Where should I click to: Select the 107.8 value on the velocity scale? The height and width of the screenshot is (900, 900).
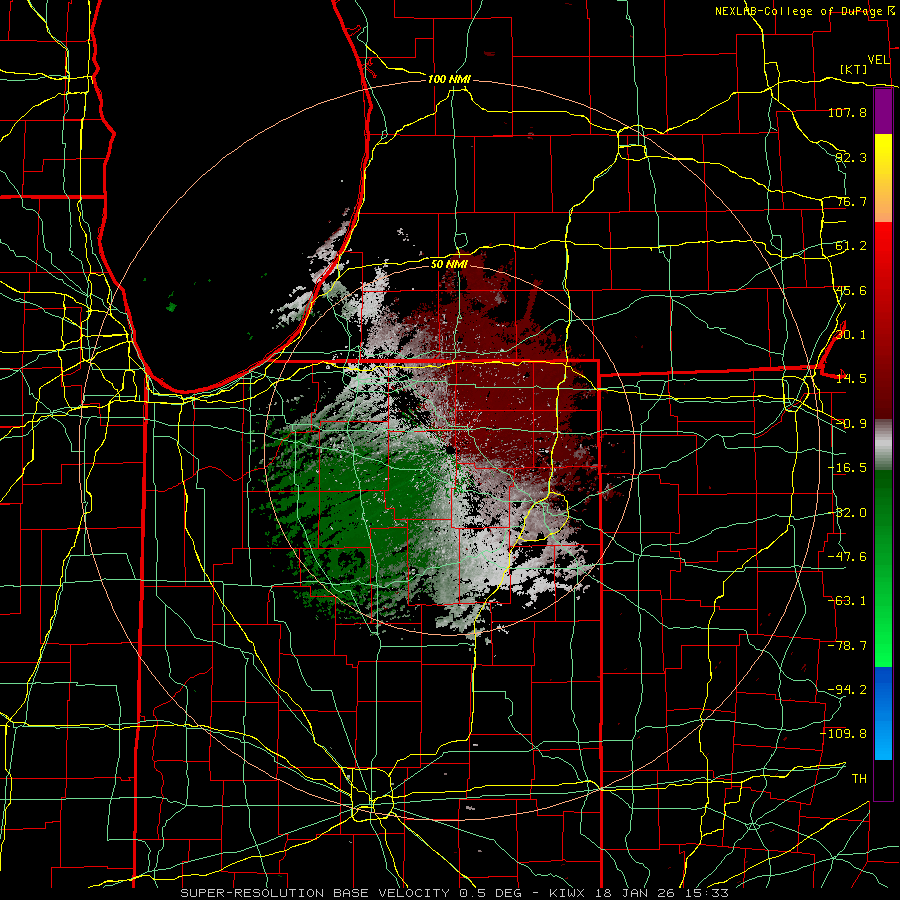[847, 112]
